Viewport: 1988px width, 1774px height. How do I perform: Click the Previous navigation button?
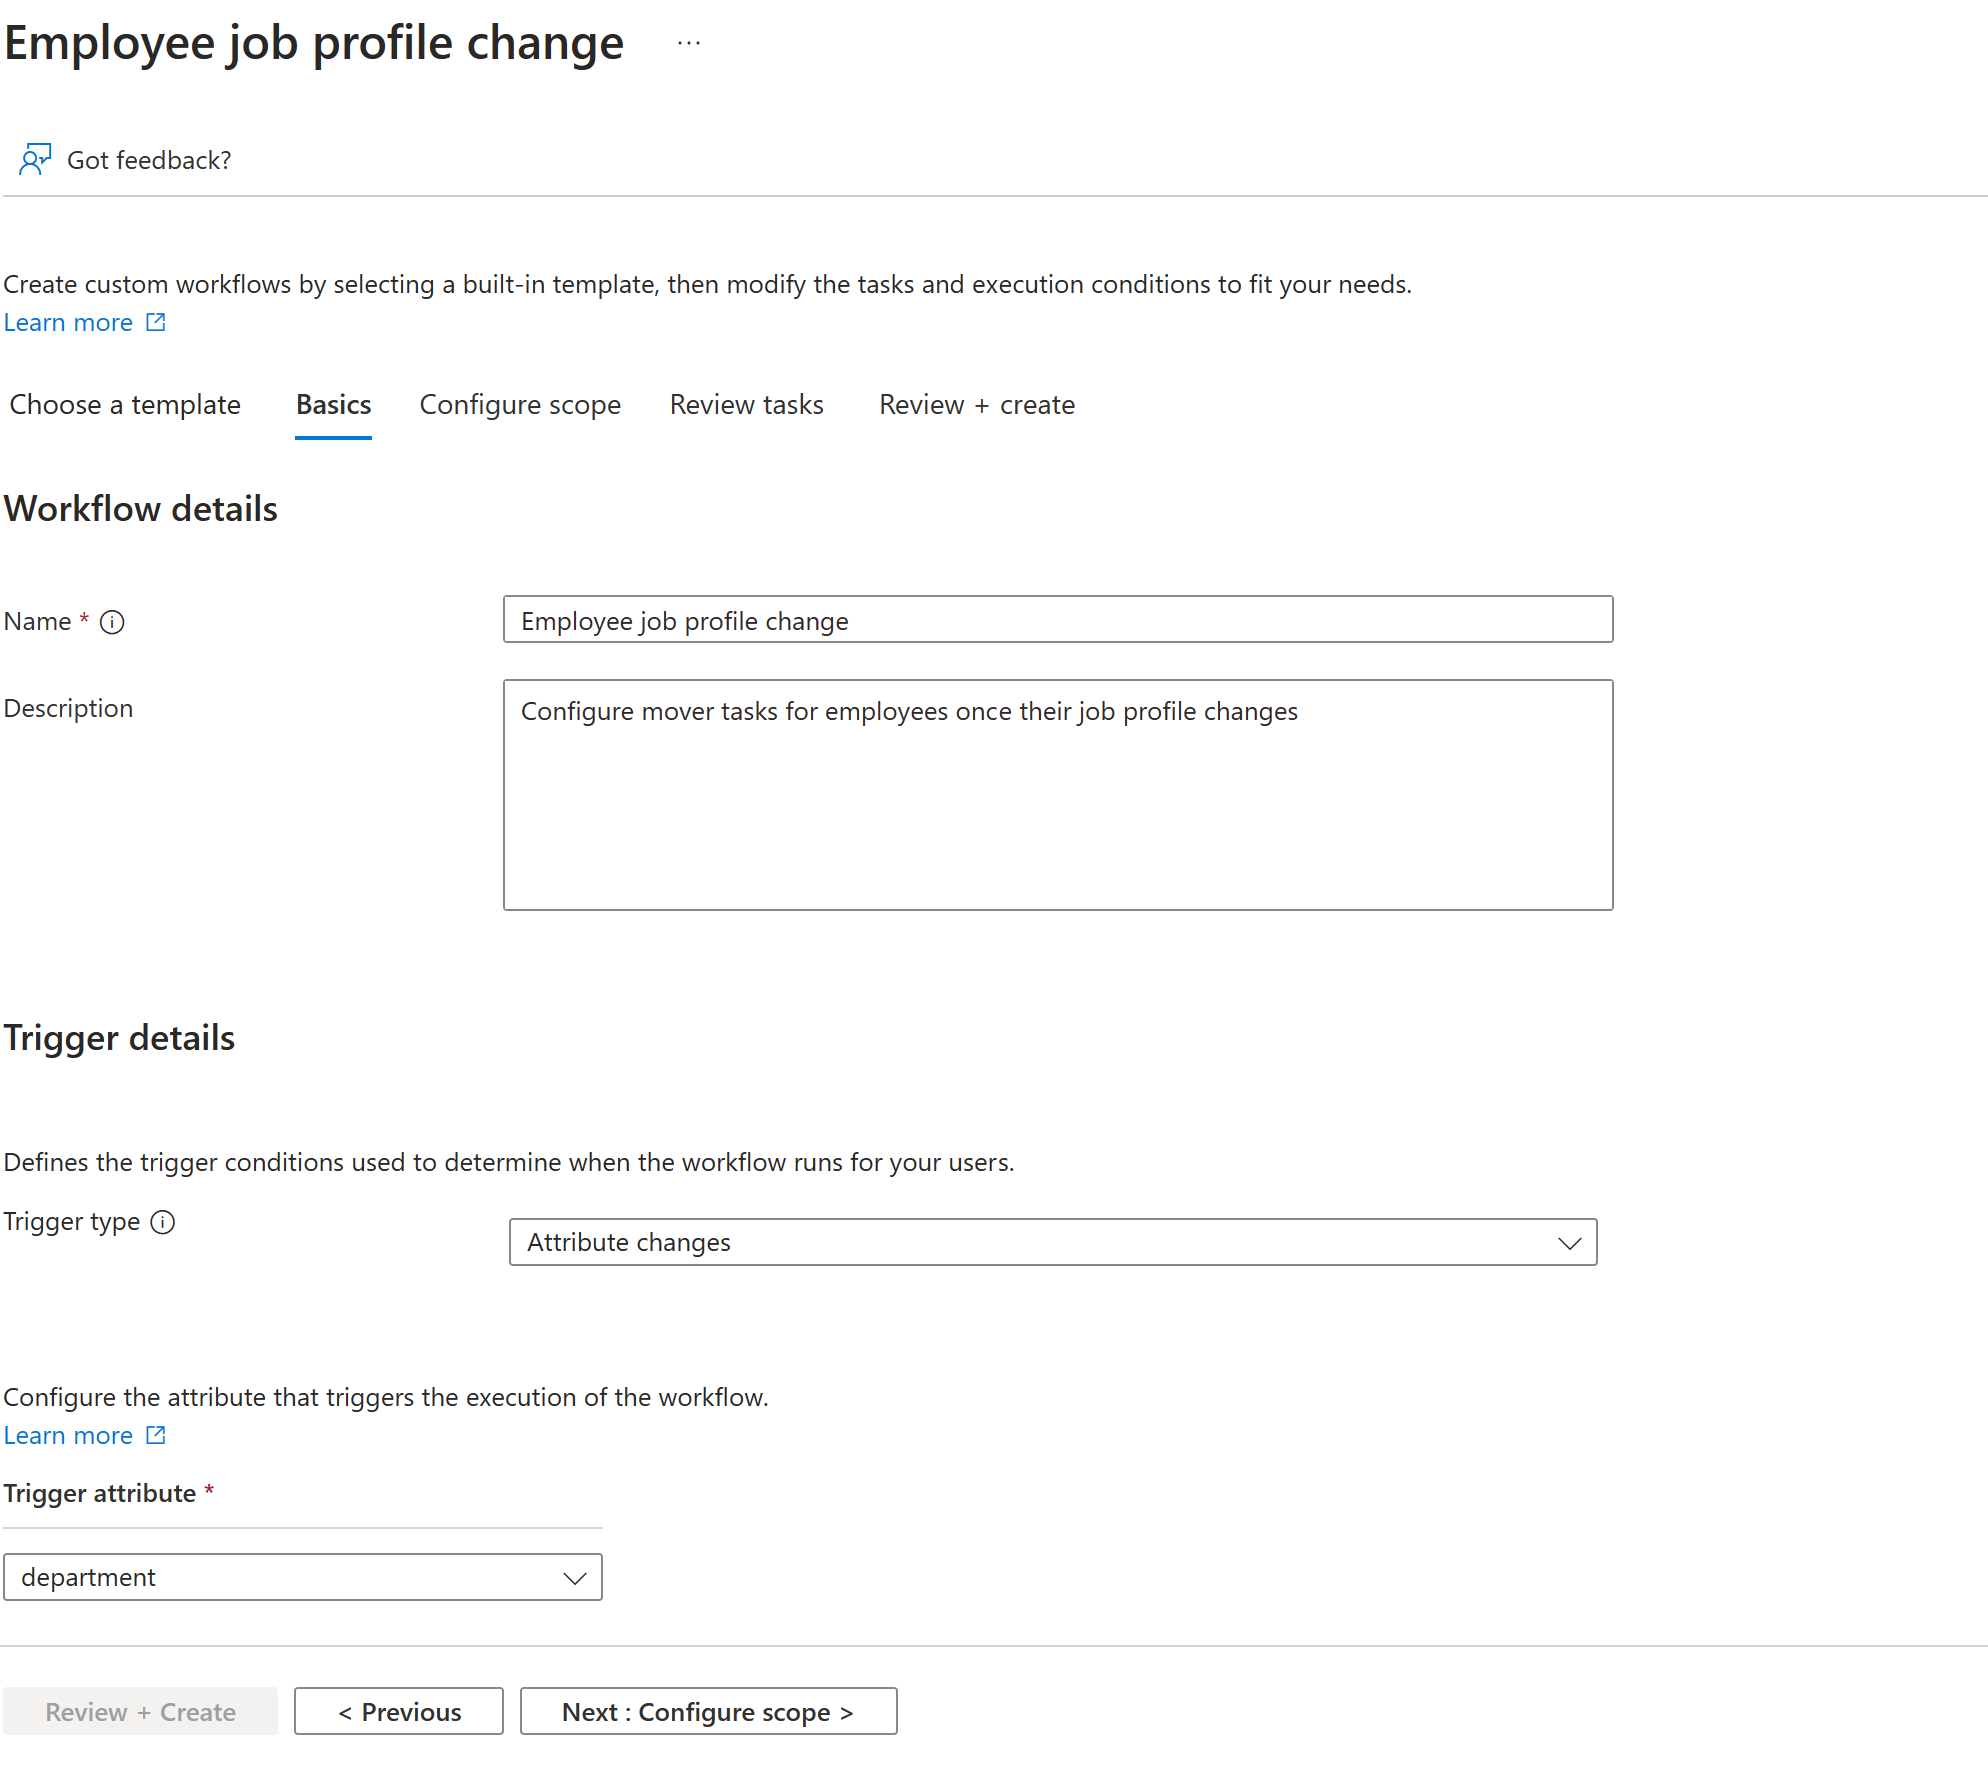(x=399, y=1711)
